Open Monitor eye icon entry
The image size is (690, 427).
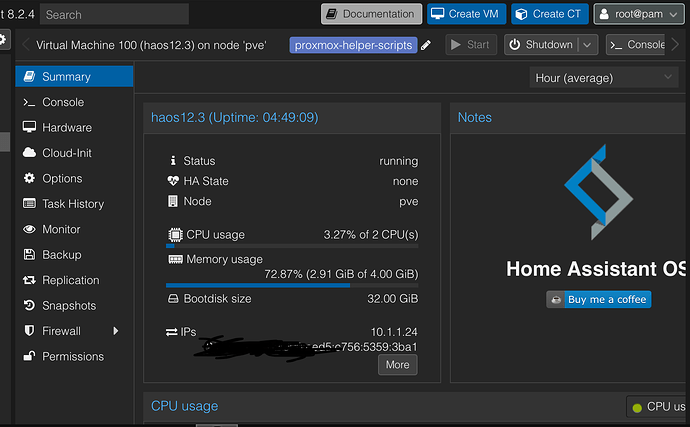[29, 229]
